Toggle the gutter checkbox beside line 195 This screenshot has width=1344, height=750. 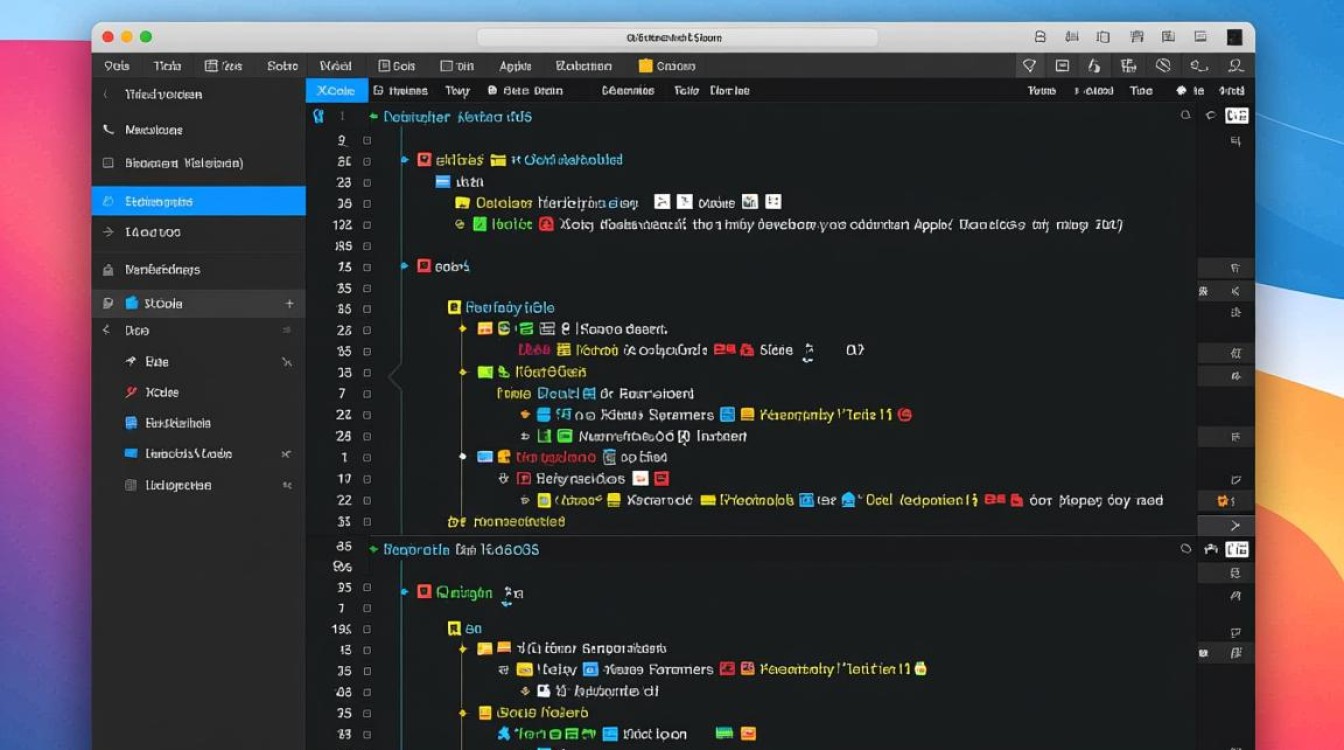pos(367,629)
